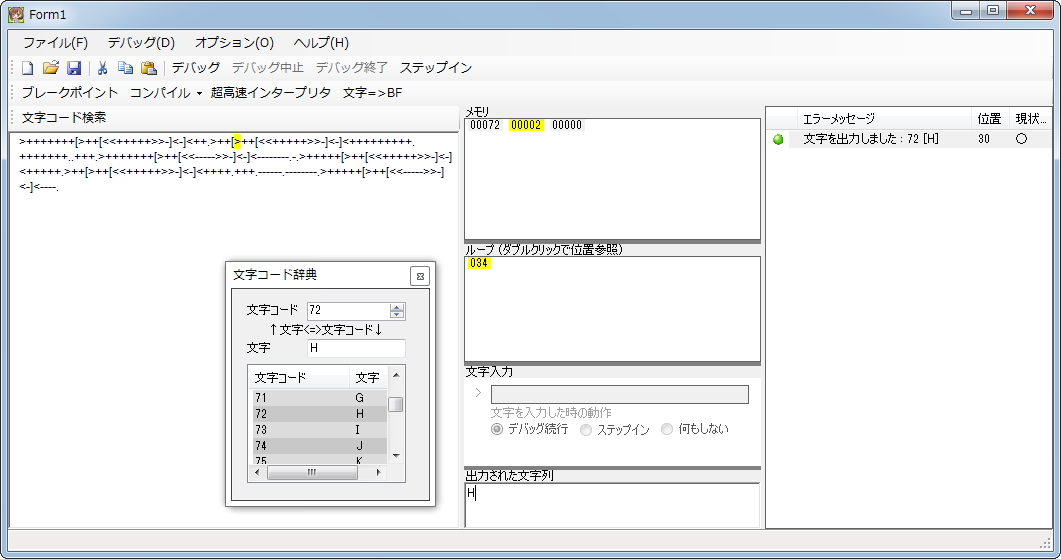Select row 73 I in the code list
Screen dimensions: 1061x559
click(319, 430)
